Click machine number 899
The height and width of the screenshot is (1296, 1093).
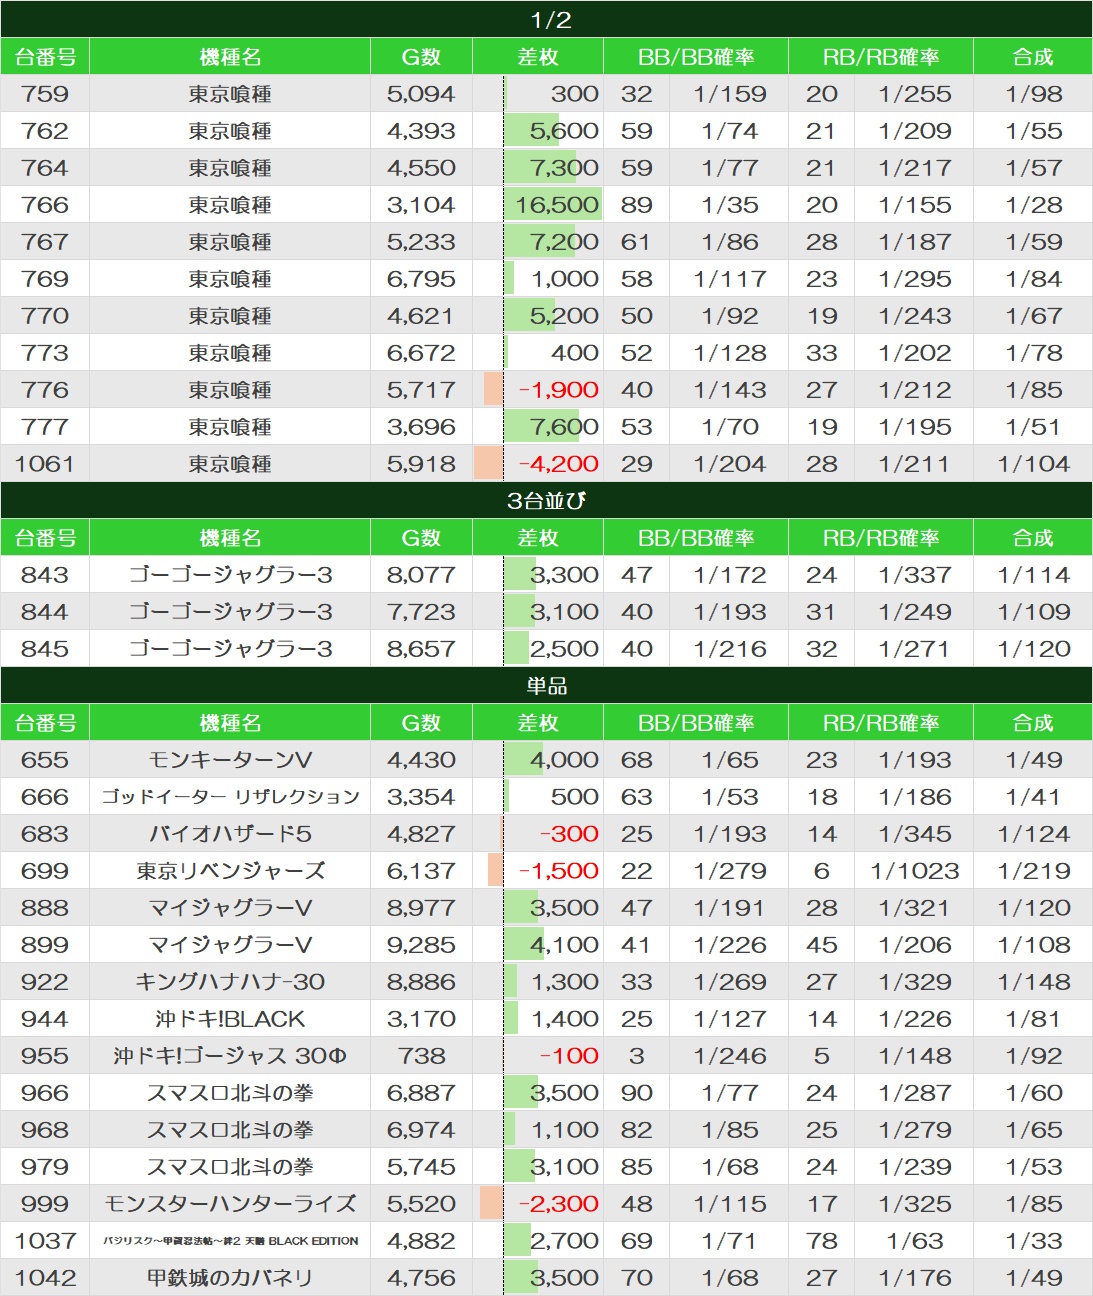click(x=45, y=945)
